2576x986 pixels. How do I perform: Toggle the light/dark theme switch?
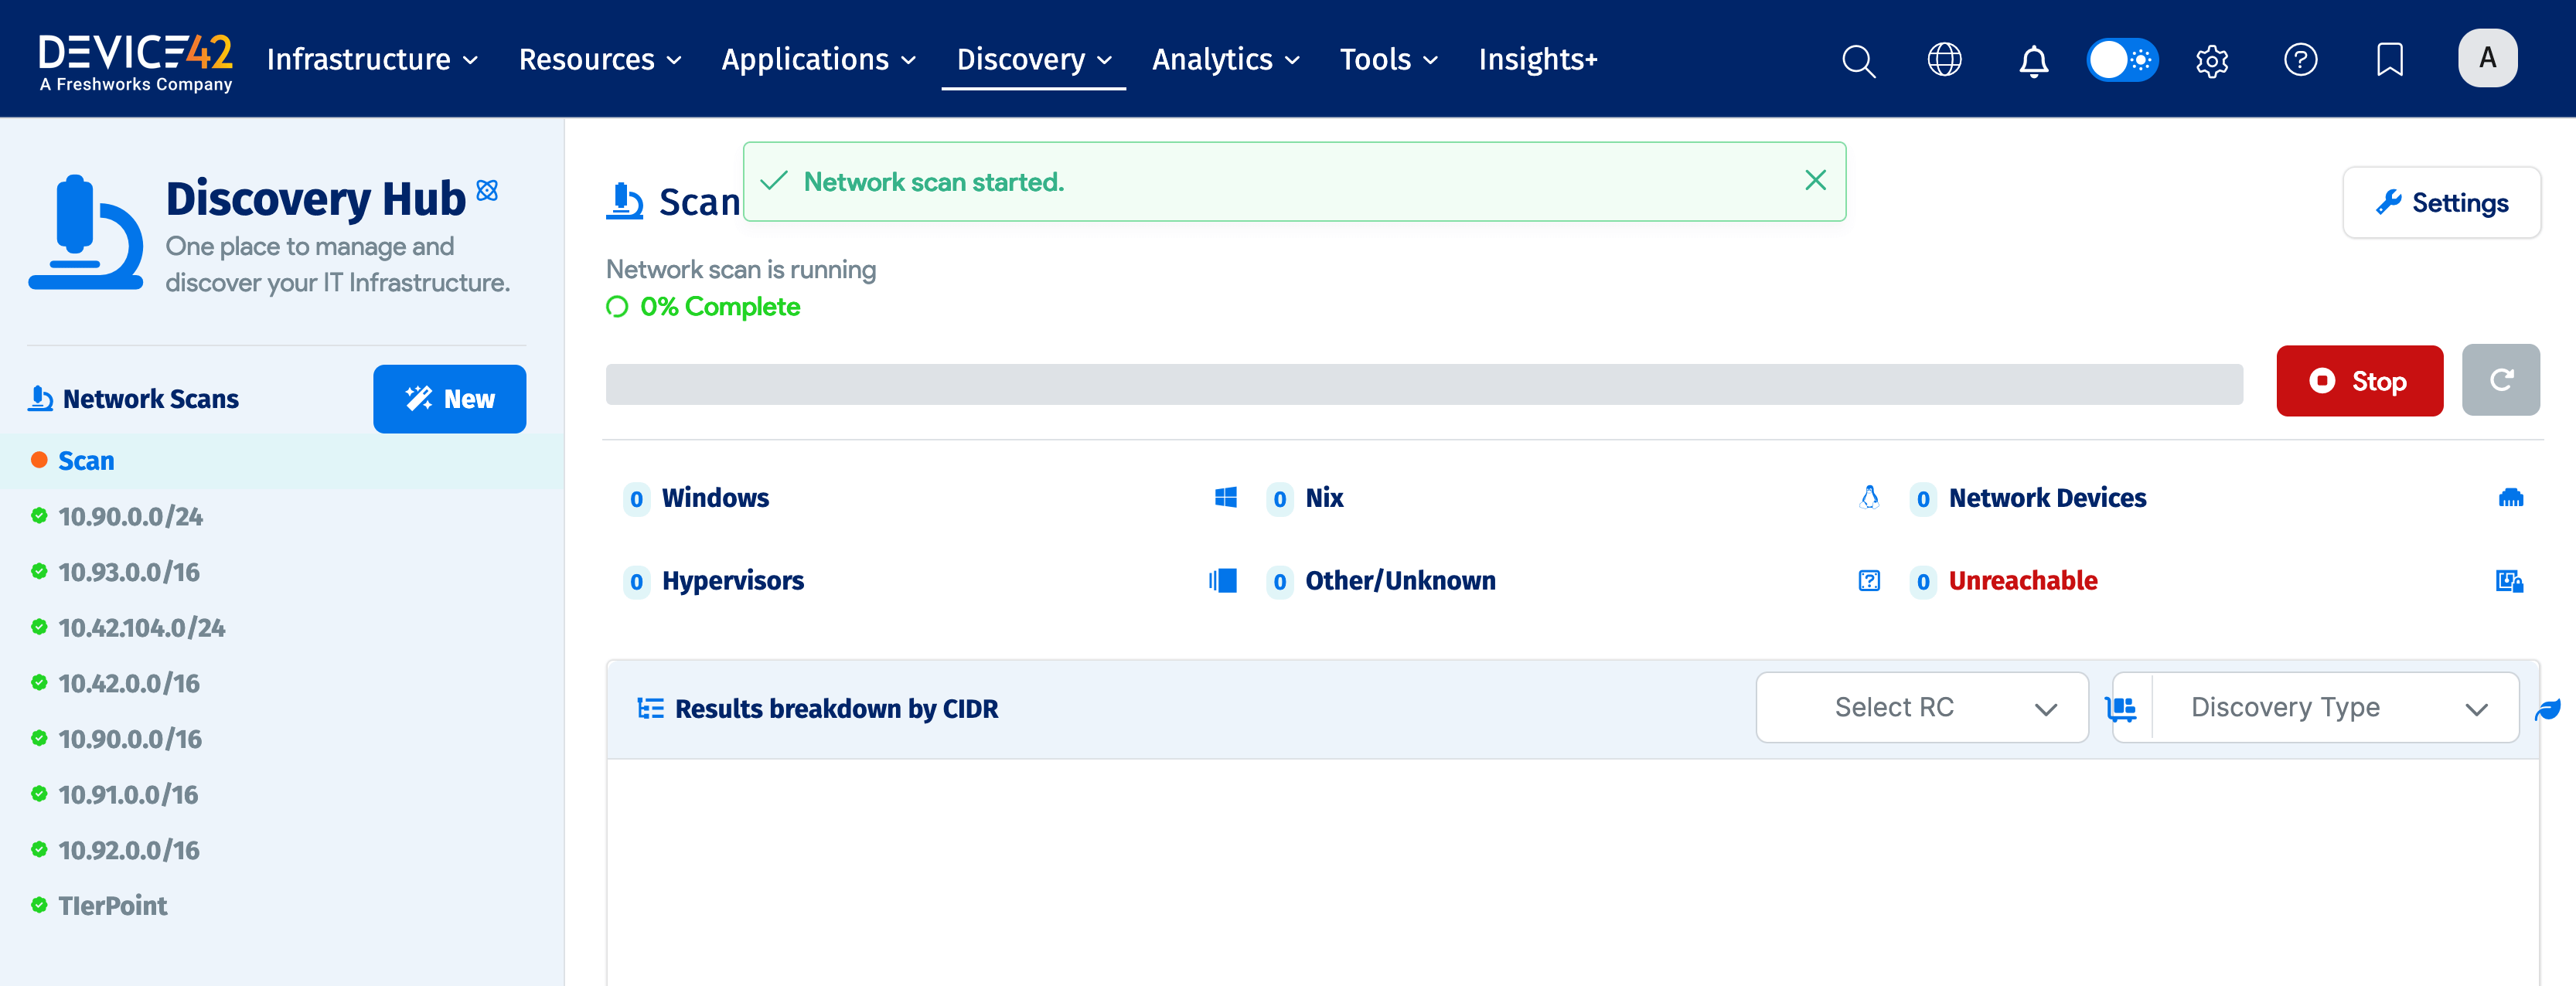[x=2122, y=60]
